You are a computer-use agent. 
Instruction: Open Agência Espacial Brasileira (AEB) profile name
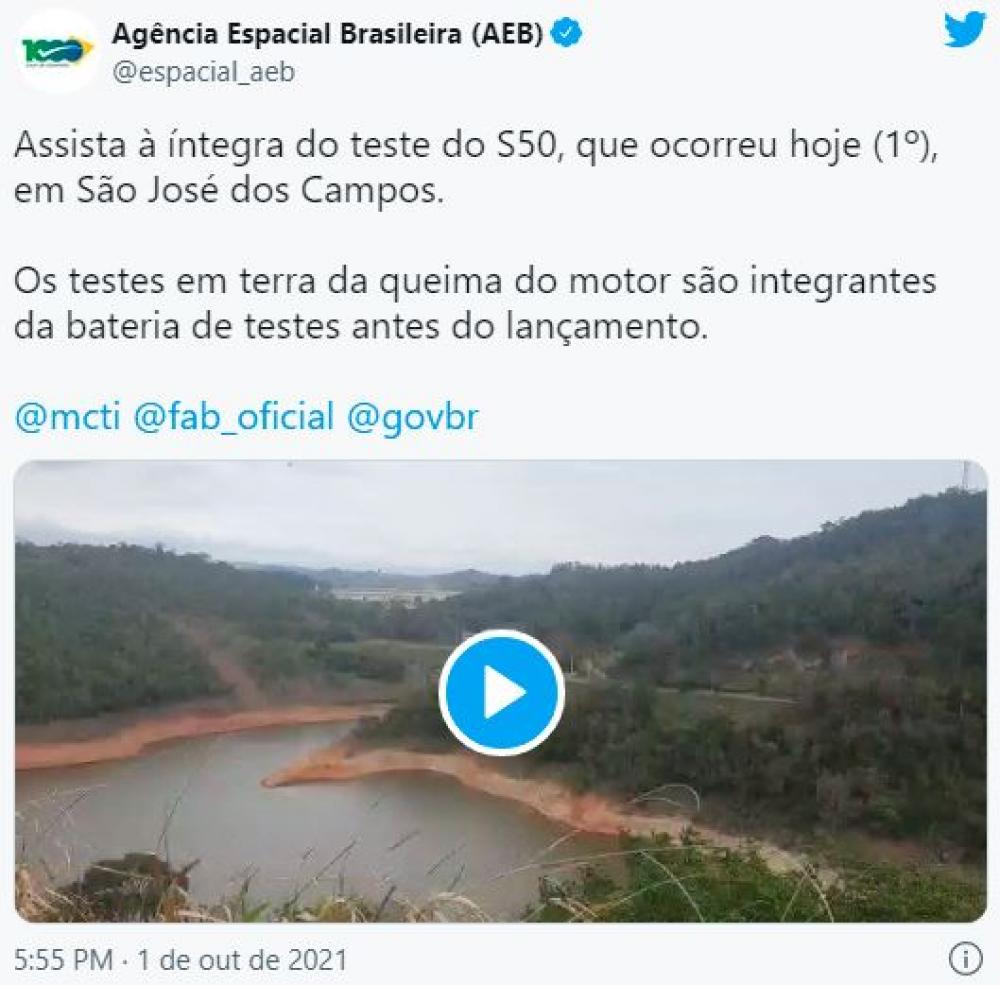click(x=328, y=34)
